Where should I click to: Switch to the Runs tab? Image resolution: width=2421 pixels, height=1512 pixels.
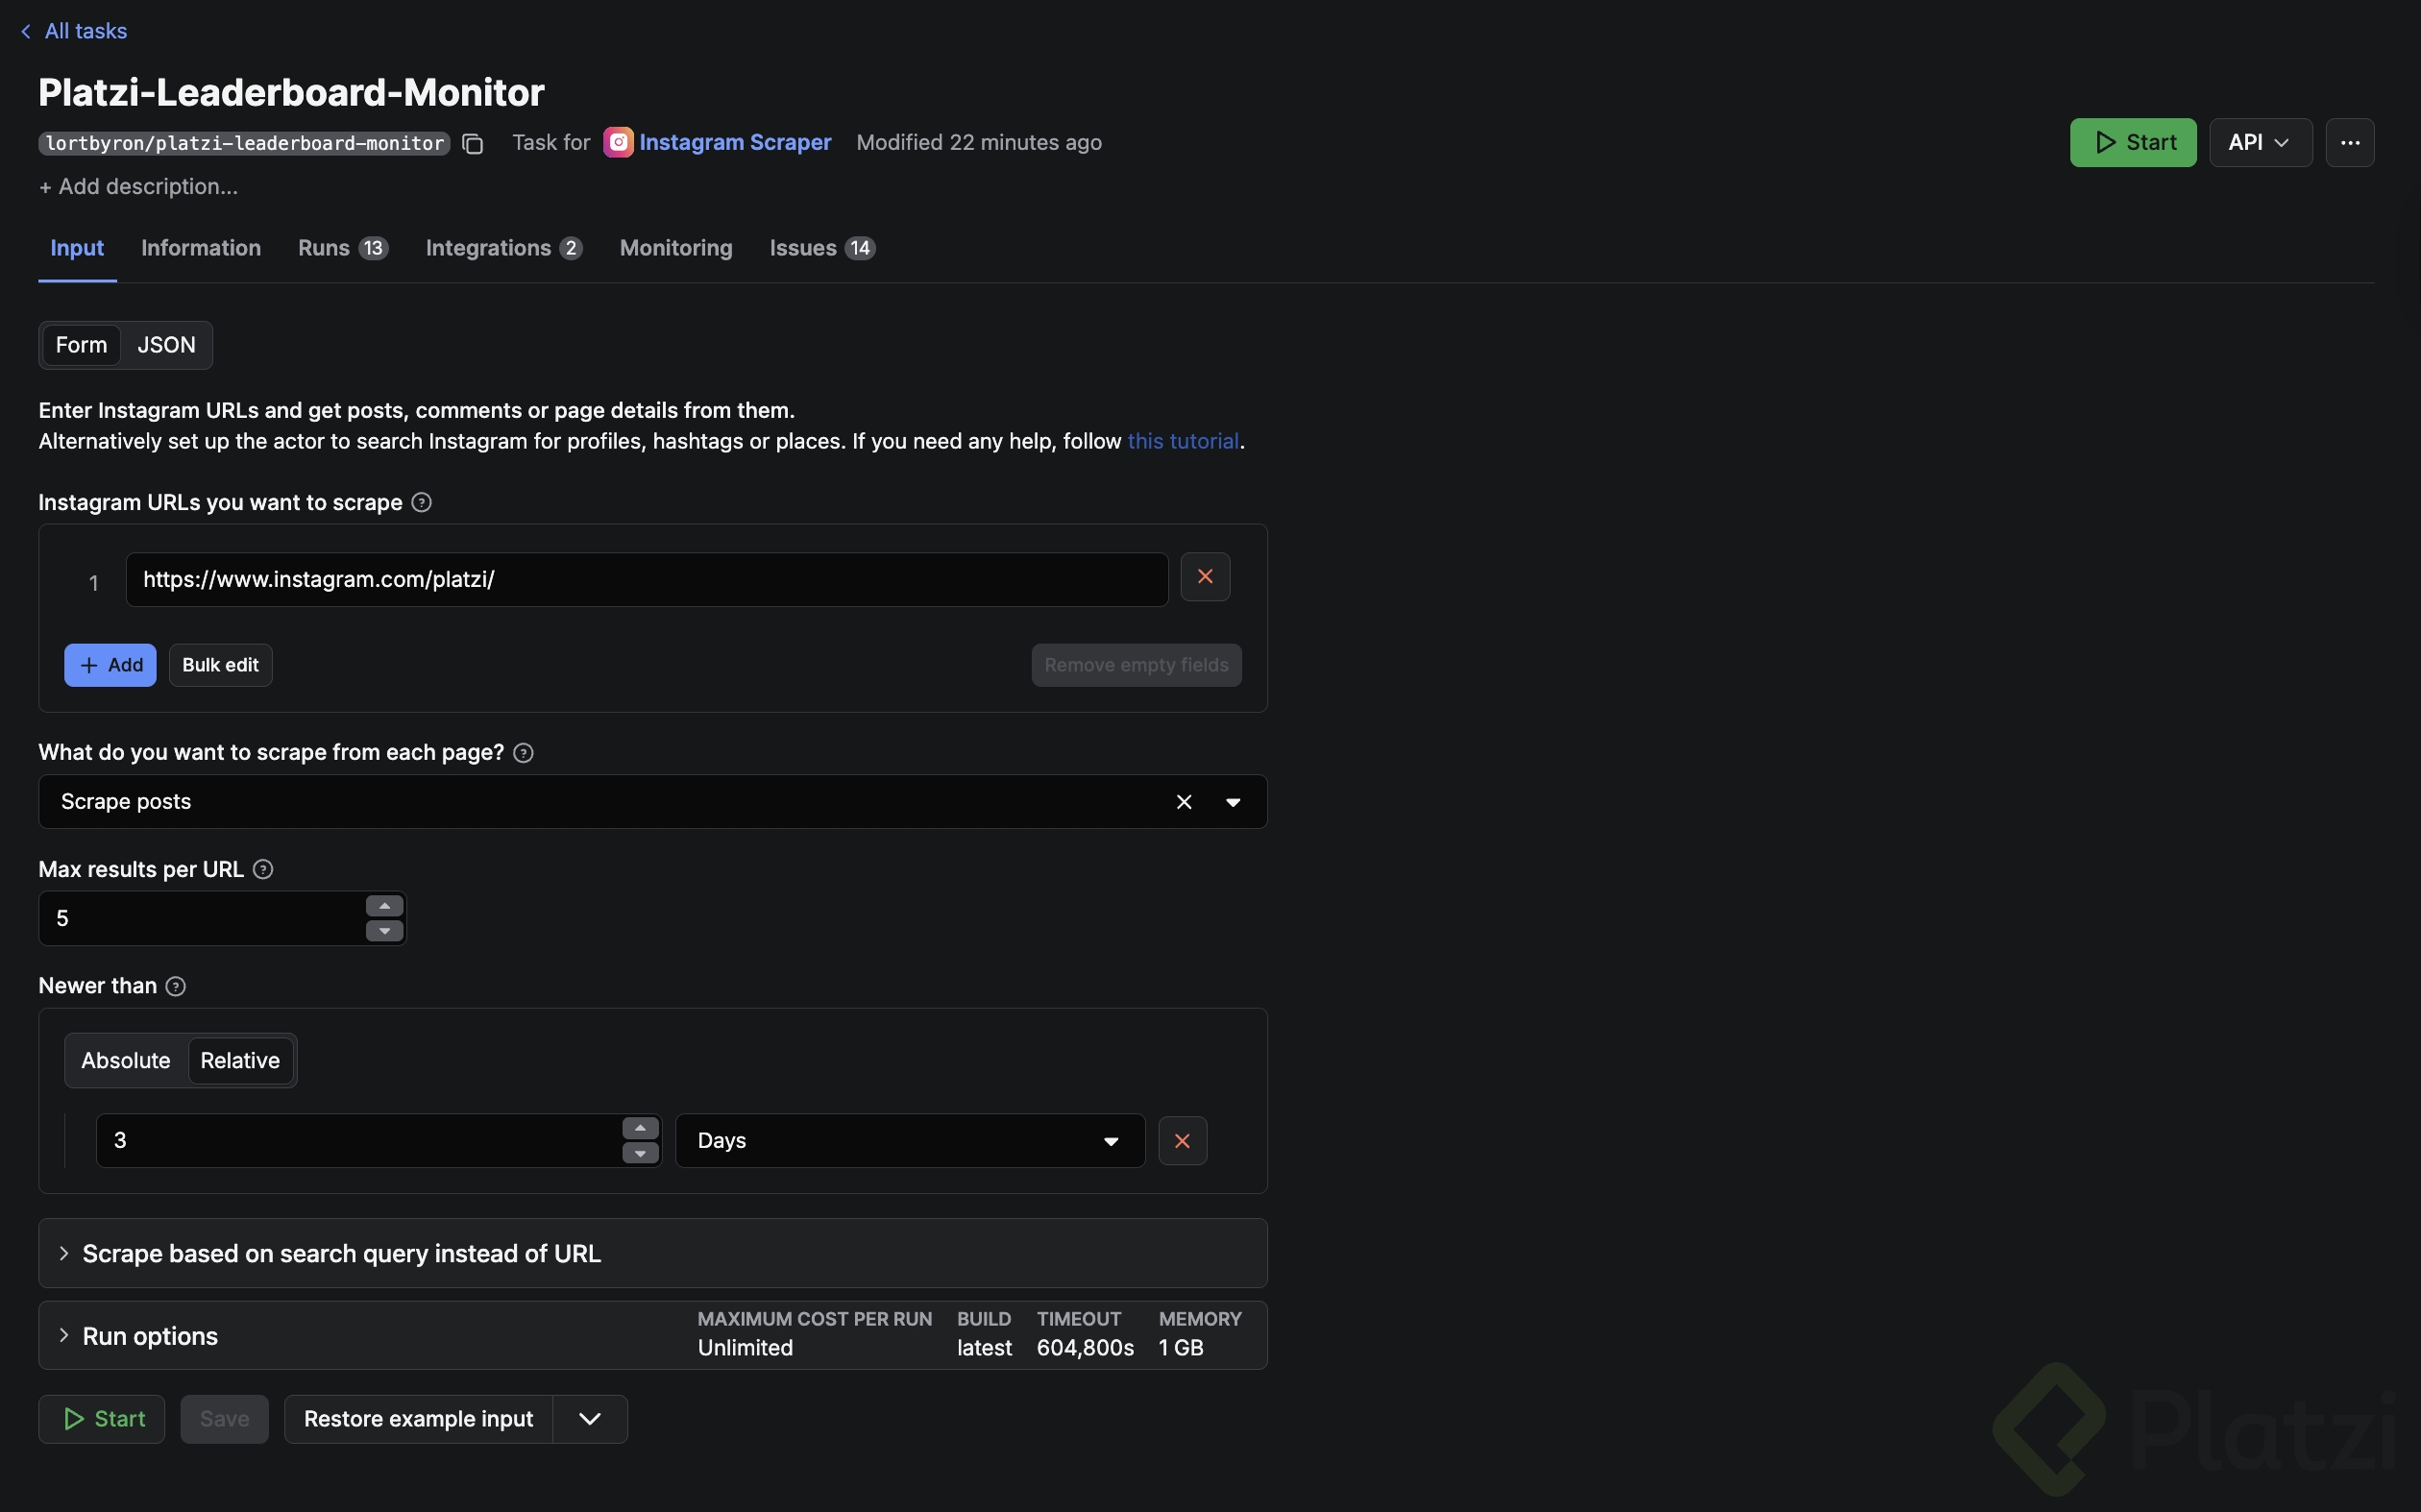pos(321,248)
